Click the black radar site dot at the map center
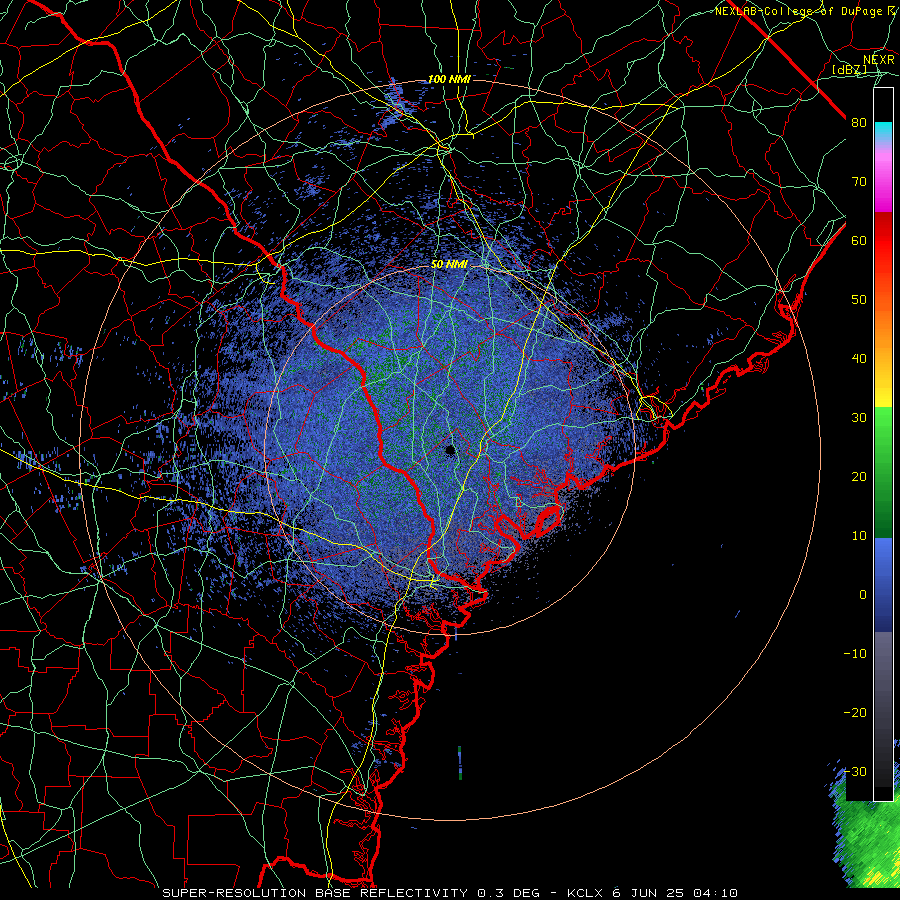This screenshot has width=900, height=900. (450, 449)
